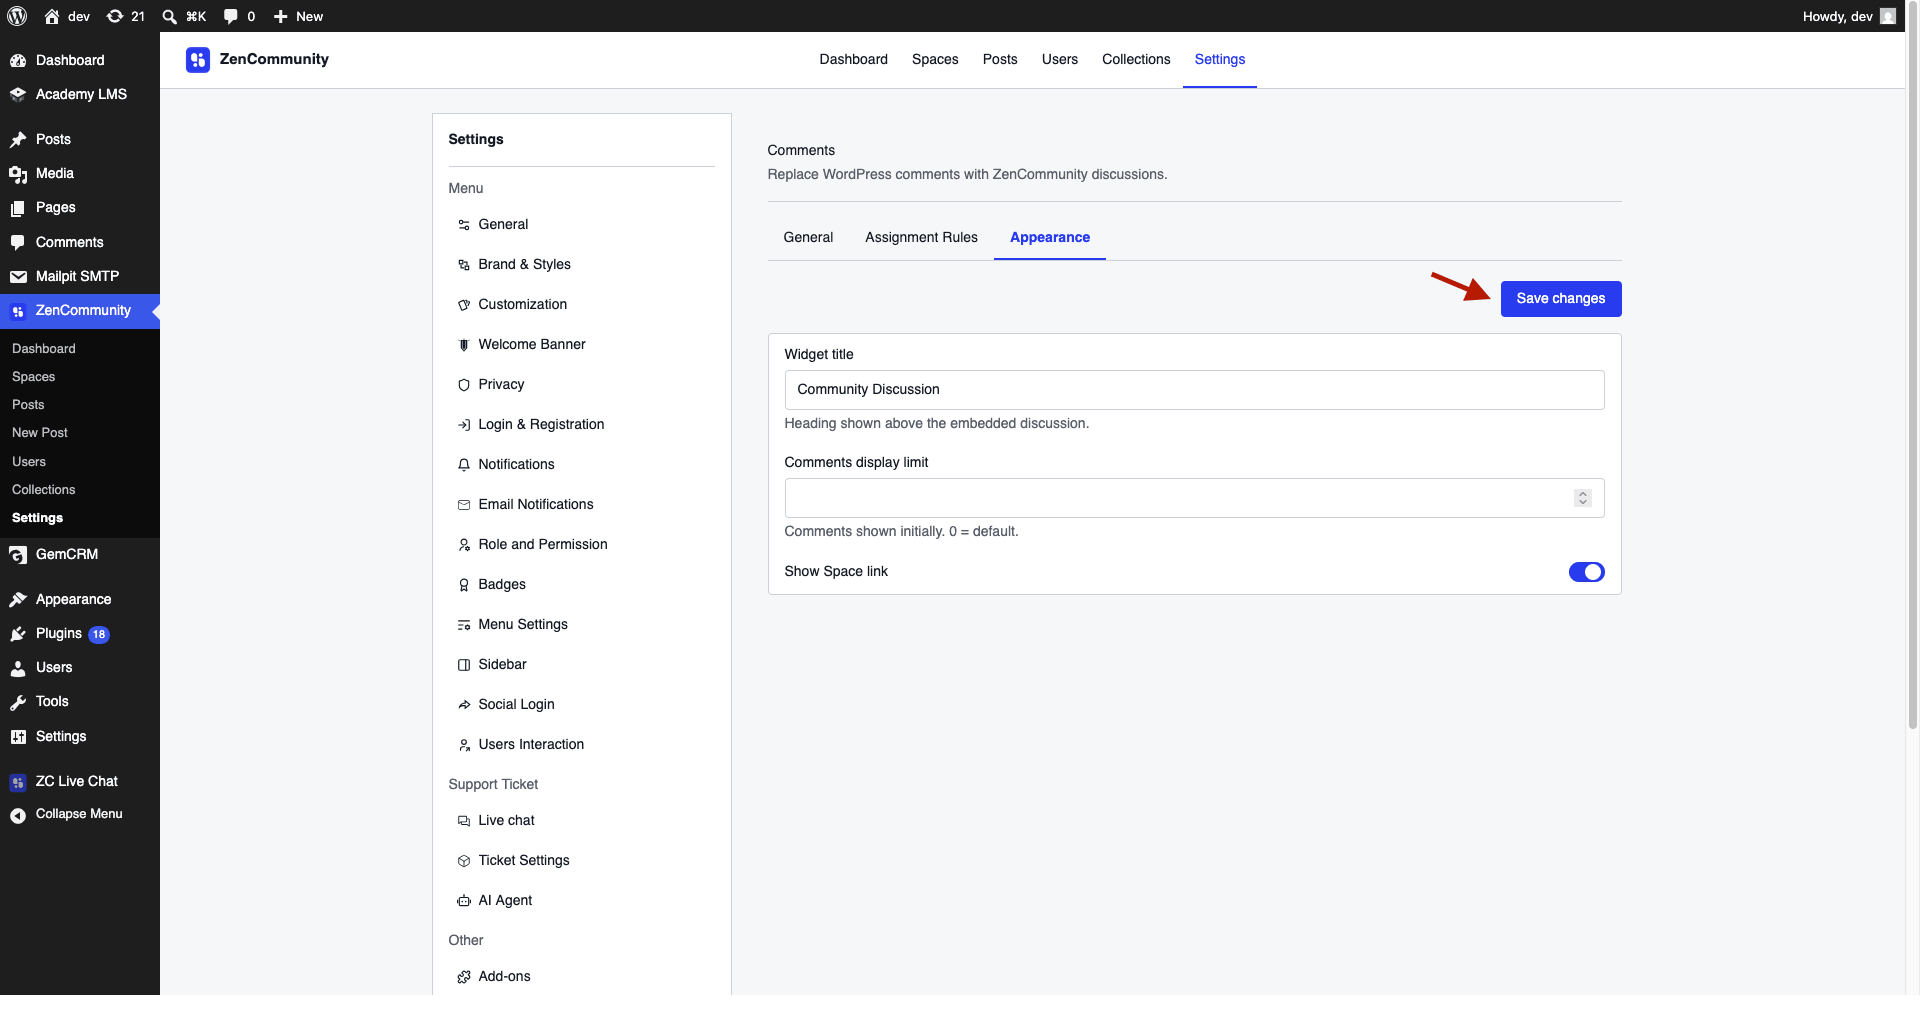Click the Mailpit SMTP envelope icon
This screenshot has width=1920, height=1018.
[x=18, y=277]
